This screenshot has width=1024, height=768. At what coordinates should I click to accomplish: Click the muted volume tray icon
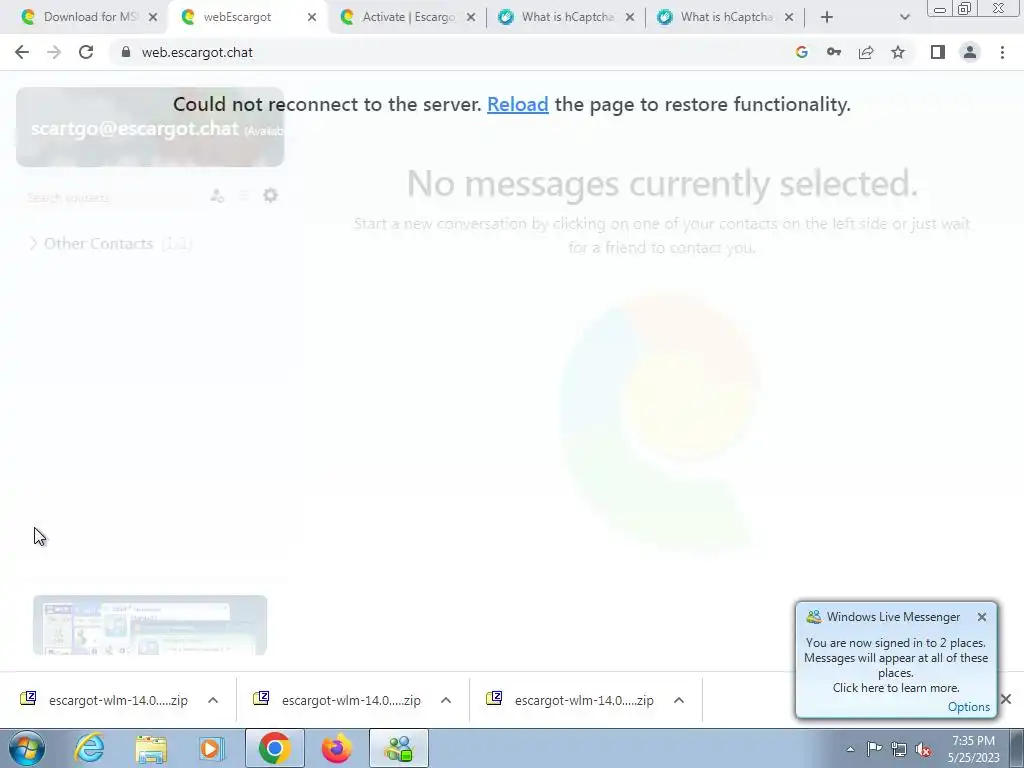coord(923,749)
